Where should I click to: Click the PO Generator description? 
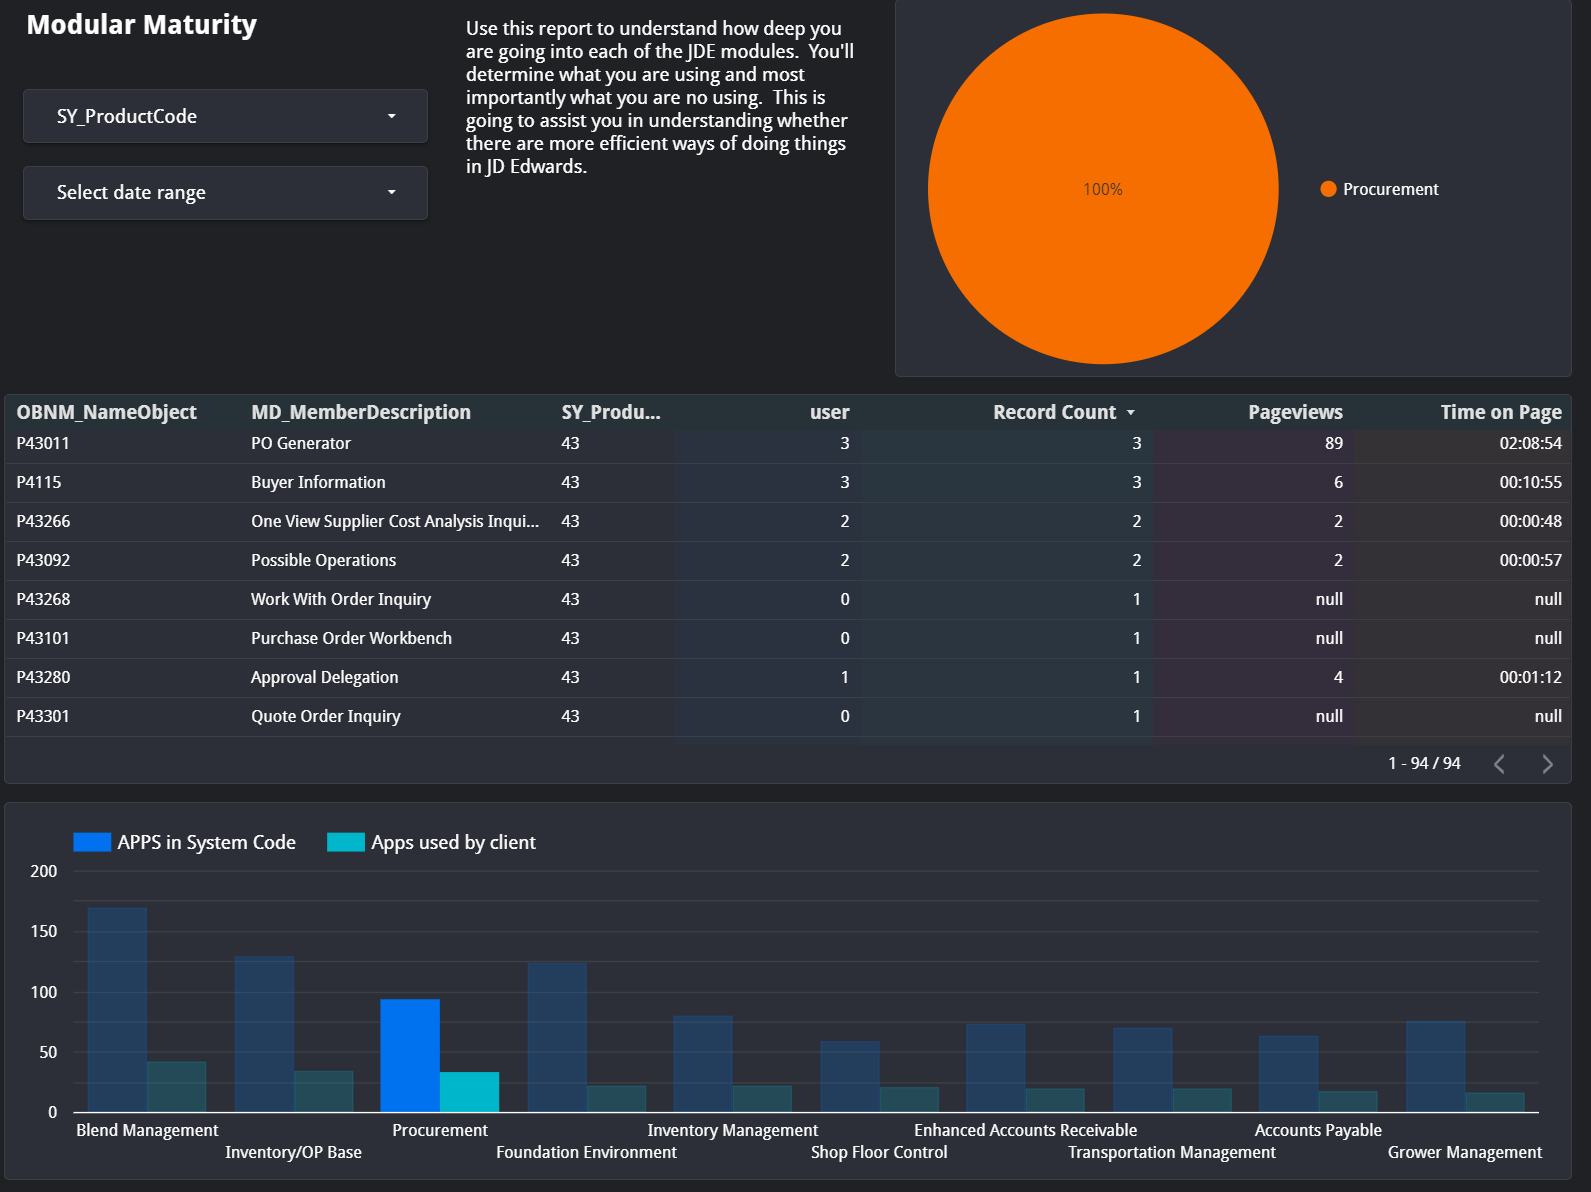point(301,443)
